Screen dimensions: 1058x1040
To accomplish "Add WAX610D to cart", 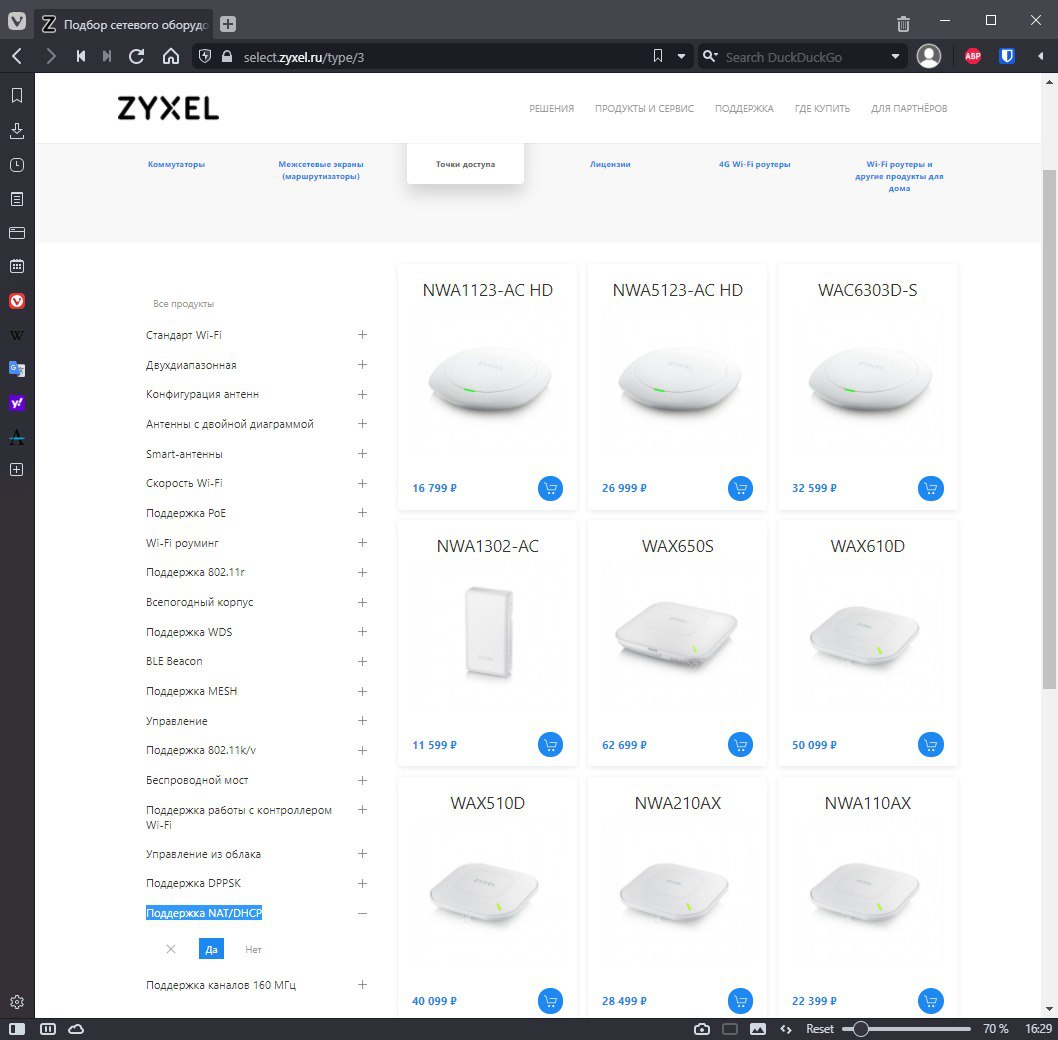I will pyautogui.click(x=930, y=744).
